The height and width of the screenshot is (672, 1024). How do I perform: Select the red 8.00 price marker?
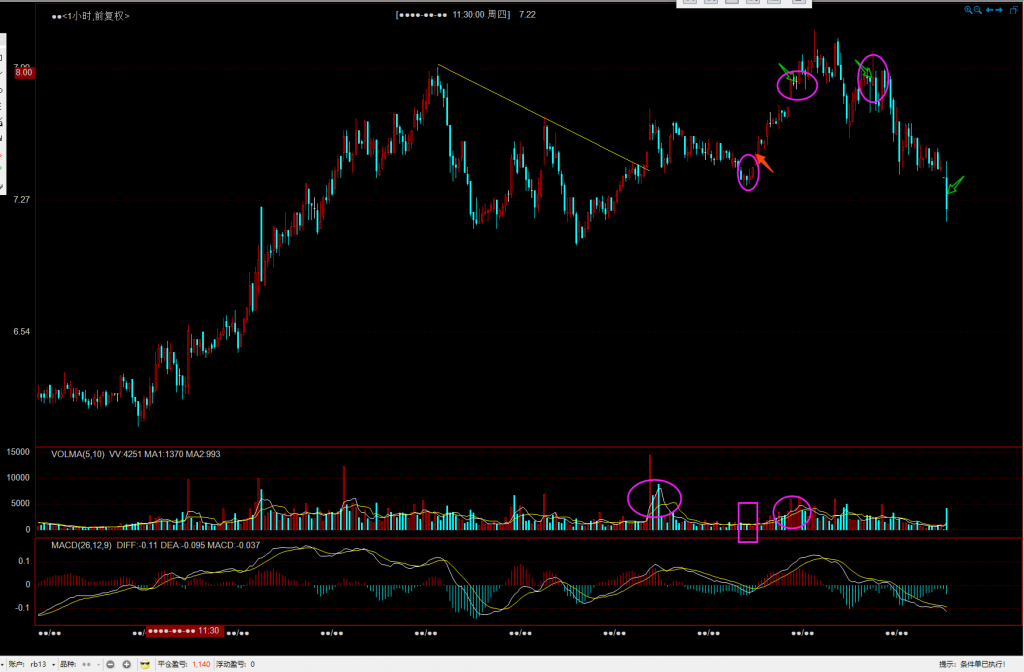click(x=25, y=72)
